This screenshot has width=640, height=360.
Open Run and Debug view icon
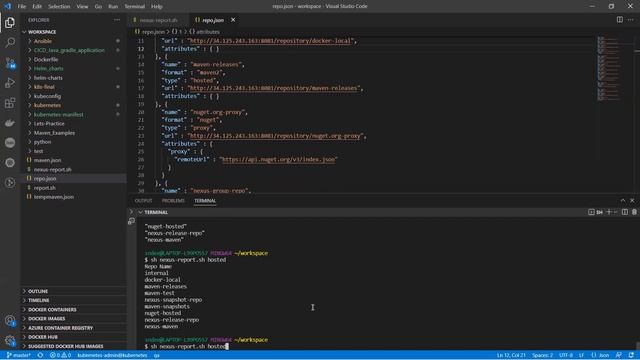pos(10,82)
